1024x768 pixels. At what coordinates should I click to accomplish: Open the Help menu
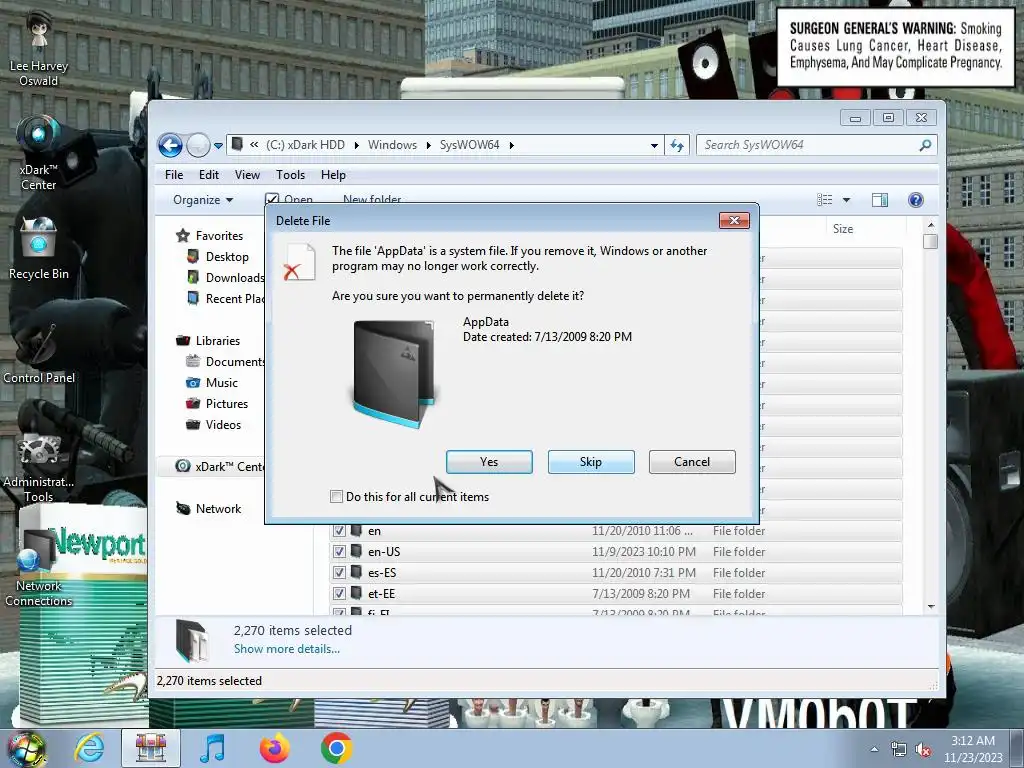click(x=333, y=175)
